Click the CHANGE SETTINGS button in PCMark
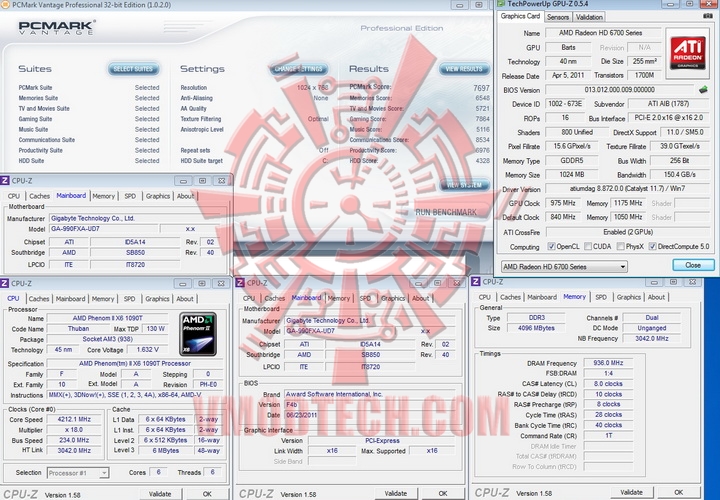 (299, 69)
